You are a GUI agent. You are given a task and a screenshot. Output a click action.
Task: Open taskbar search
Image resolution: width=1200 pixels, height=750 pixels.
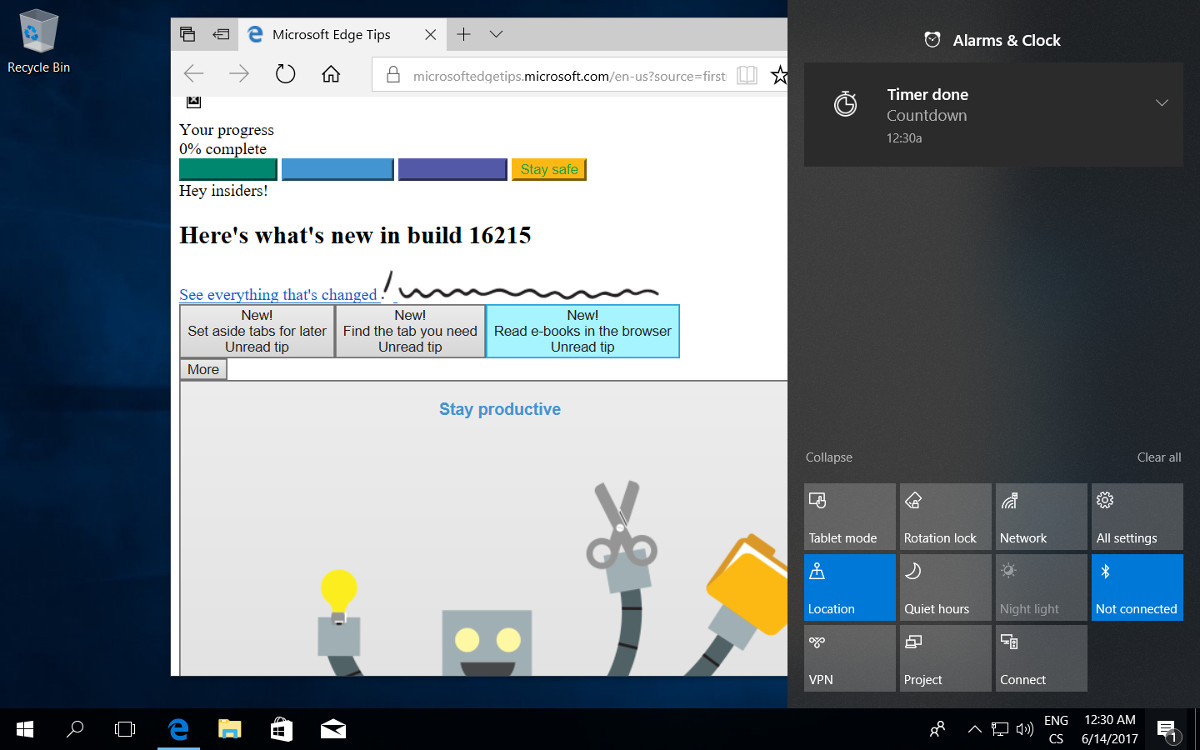[75, 730]
